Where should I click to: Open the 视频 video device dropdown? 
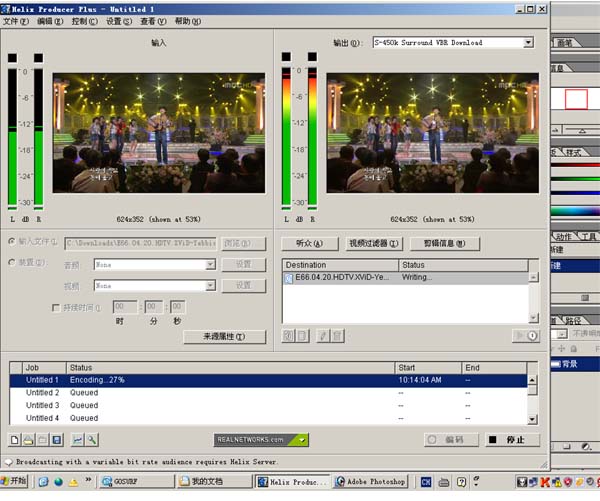pyautogui.click(x=210, y=285)
